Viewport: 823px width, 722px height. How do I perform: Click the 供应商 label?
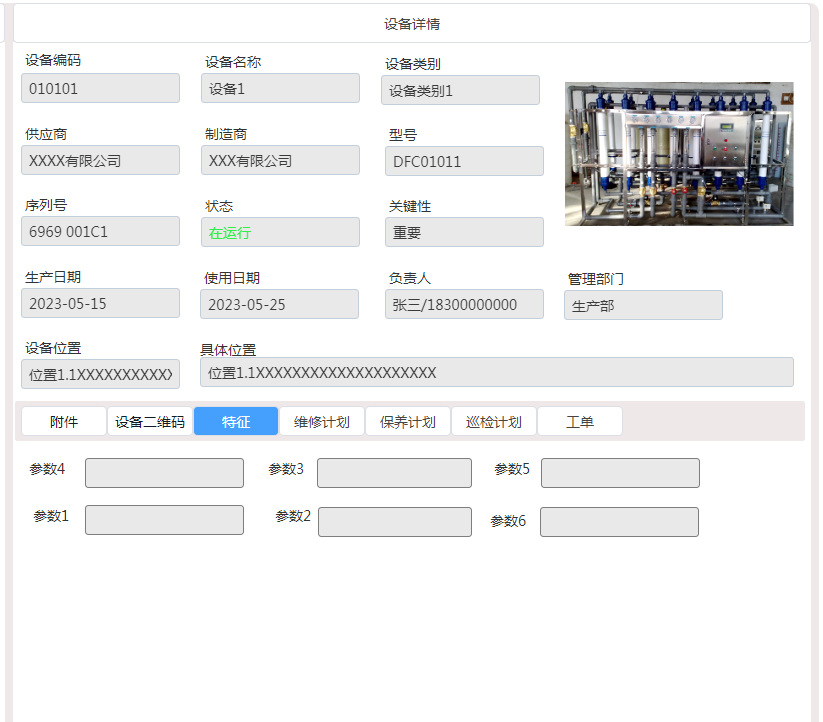pyautogui.click(x=46, y=134)
